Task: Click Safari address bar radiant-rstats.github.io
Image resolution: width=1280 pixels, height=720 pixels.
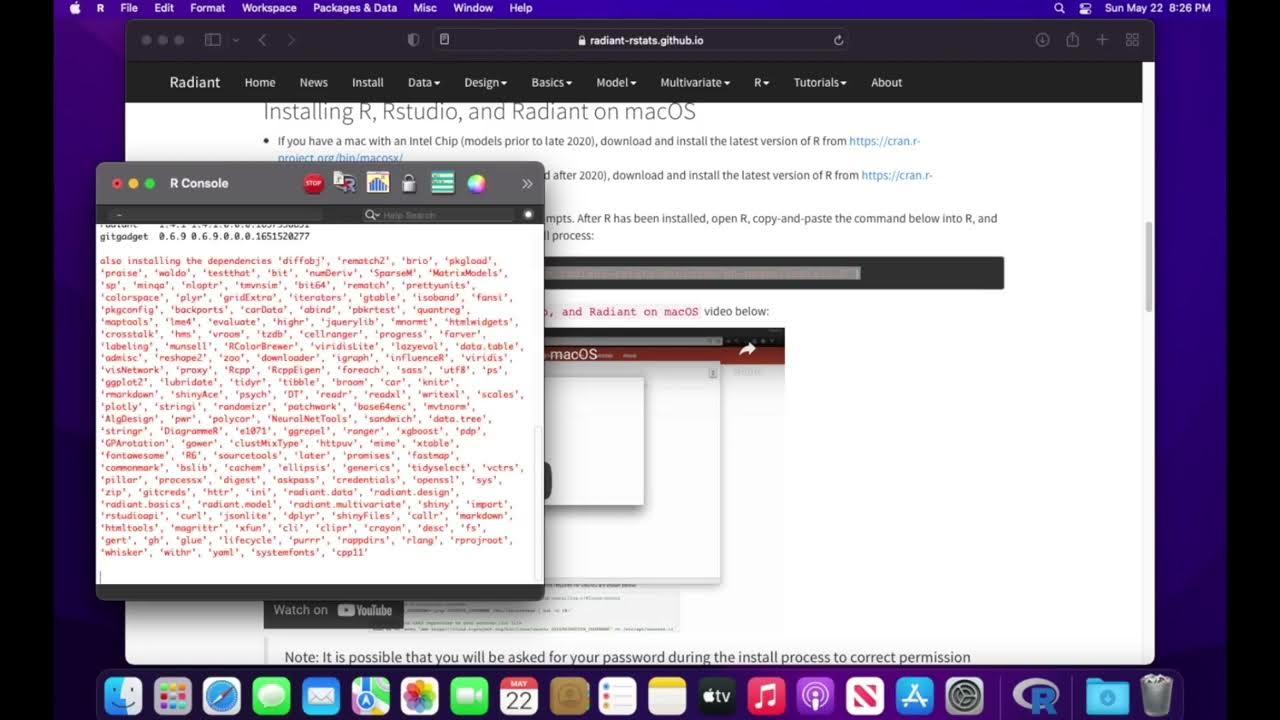Action: click(640, 40)
